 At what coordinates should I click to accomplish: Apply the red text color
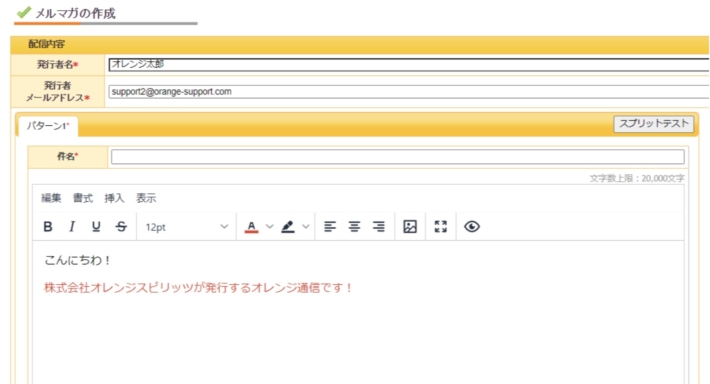(251, 226)
